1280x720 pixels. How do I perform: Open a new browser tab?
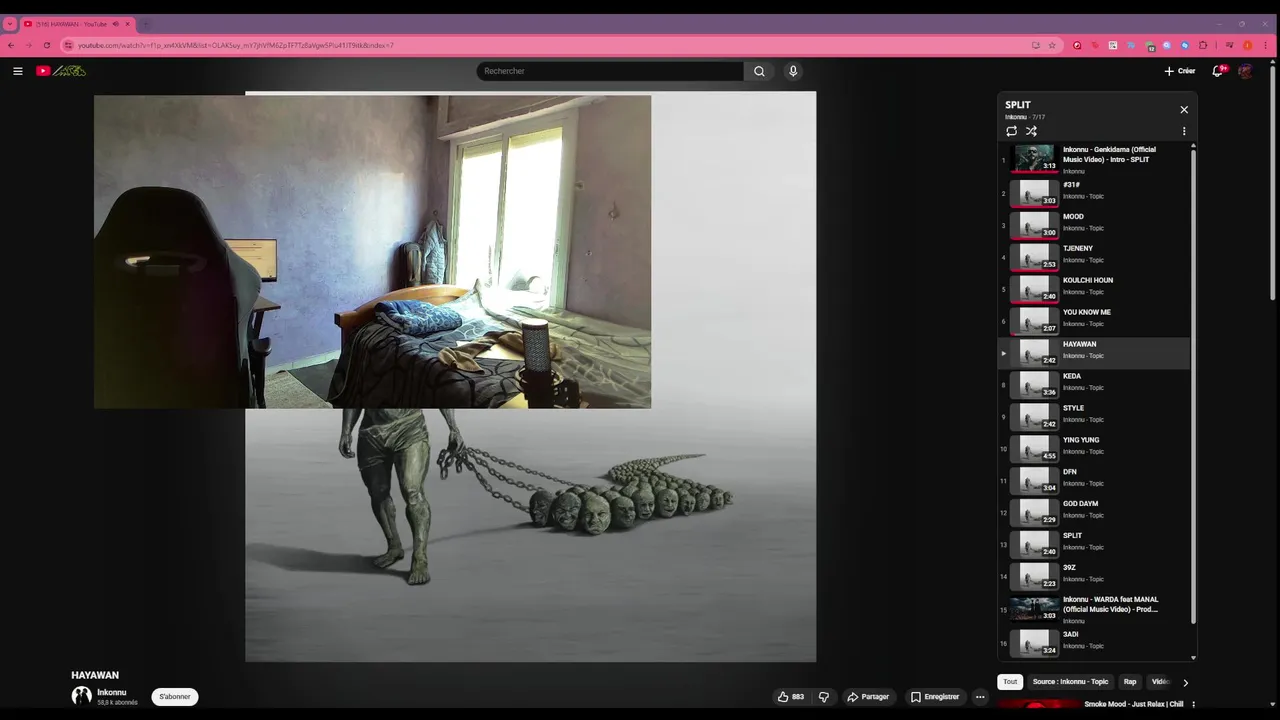pyautogui.click(x=146, y=24)
